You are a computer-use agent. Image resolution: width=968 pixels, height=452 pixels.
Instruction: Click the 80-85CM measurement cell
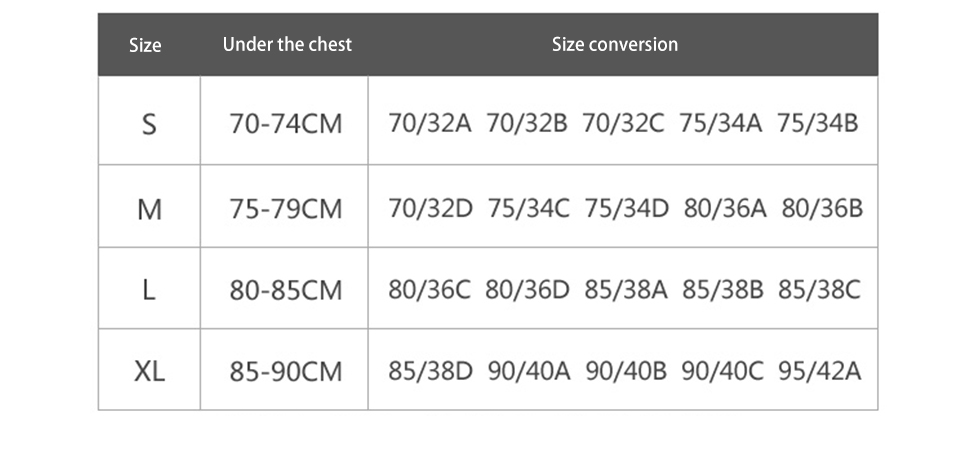tap(285, 290)
